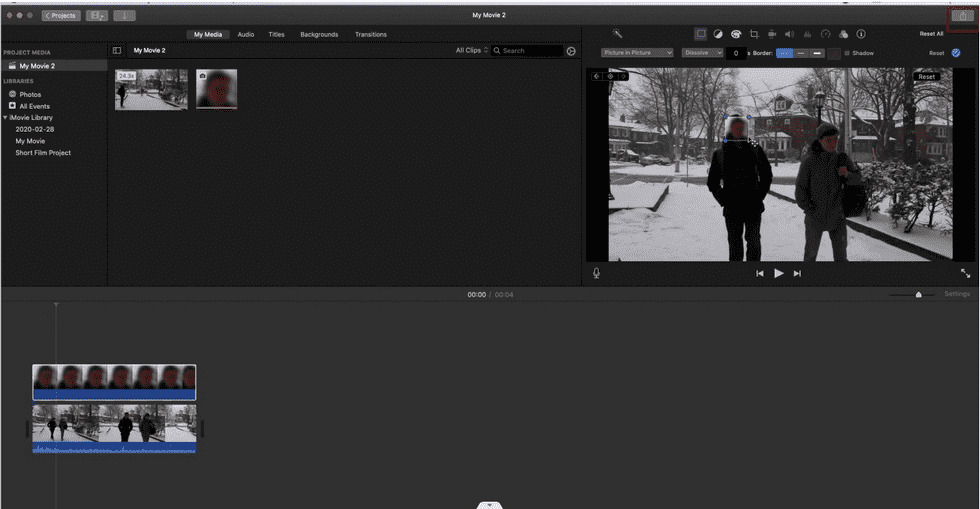Click the fullscreen expand arrows icon
The image size is (980, 509).
pyautogui.click(x=965, y=273)
